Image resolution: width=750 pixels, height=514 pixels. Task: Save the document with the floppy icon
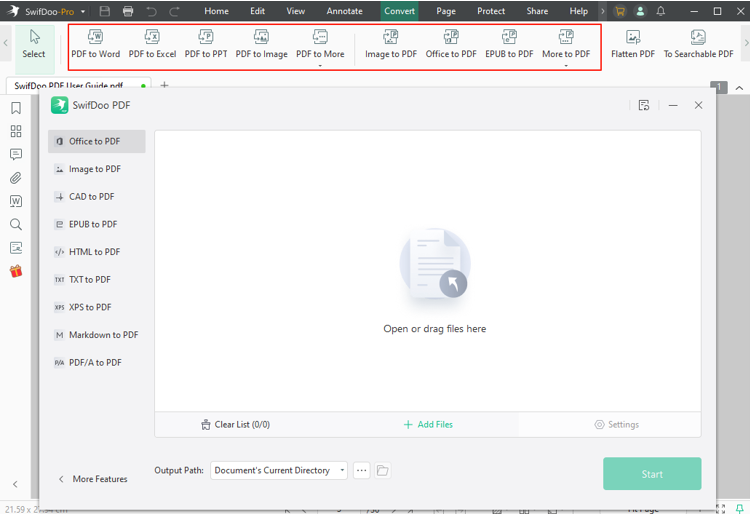[x=105, y=11]
